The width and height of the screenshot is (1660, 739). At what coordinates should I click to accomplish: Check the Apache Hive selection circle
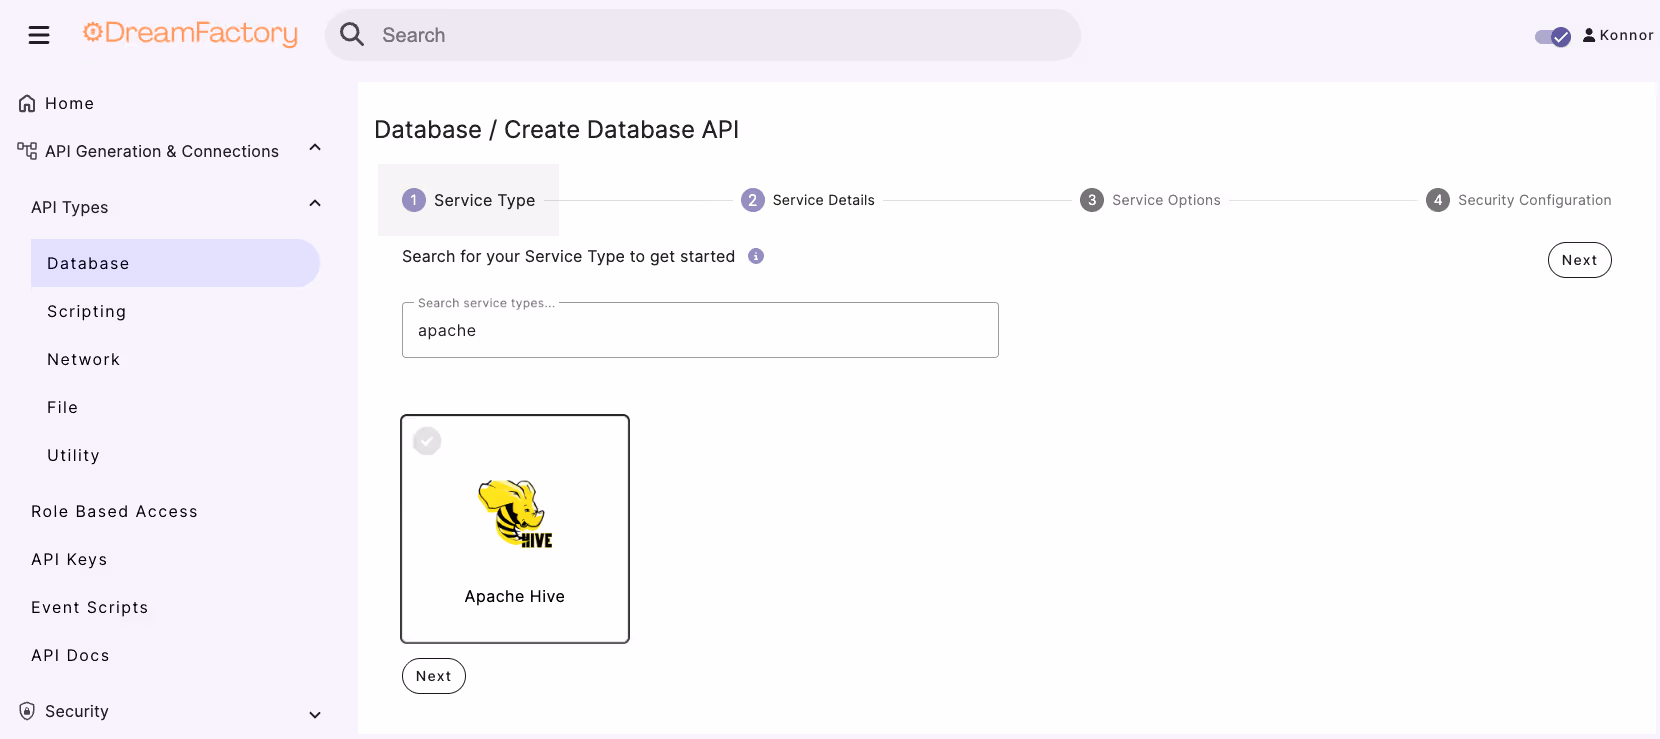point(427,441)
